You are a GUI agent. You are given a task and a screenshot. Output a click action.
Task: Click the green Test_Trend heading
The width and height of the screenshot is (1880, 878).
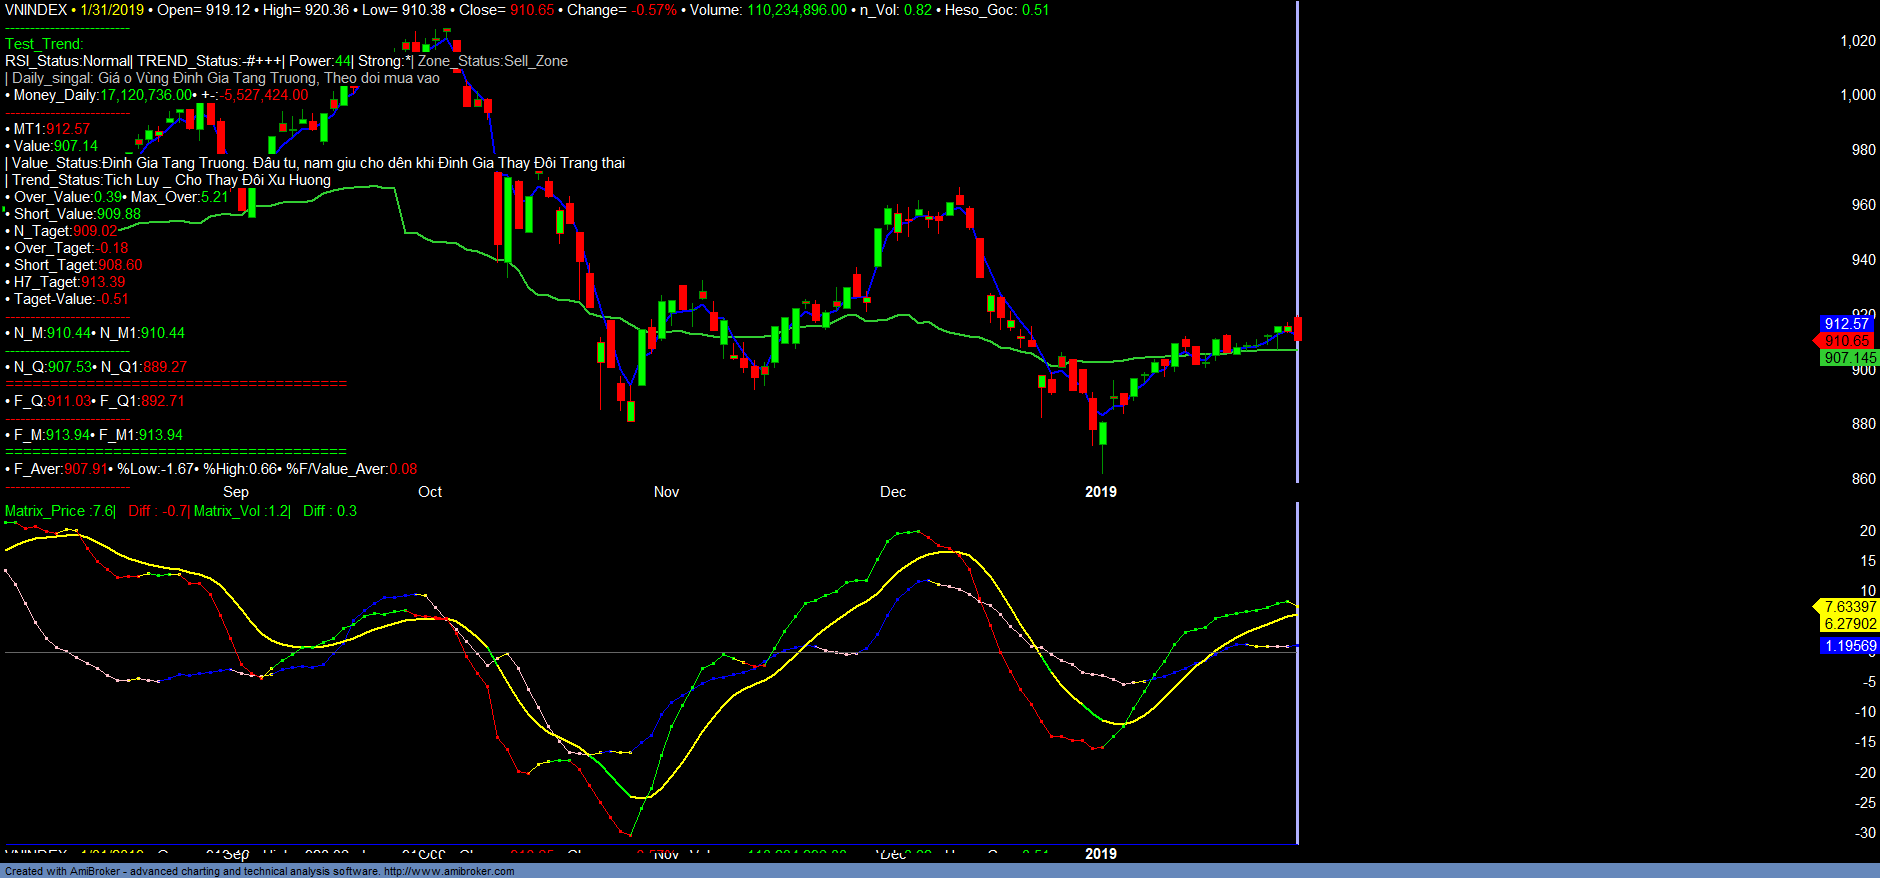[x=44, y=44]
